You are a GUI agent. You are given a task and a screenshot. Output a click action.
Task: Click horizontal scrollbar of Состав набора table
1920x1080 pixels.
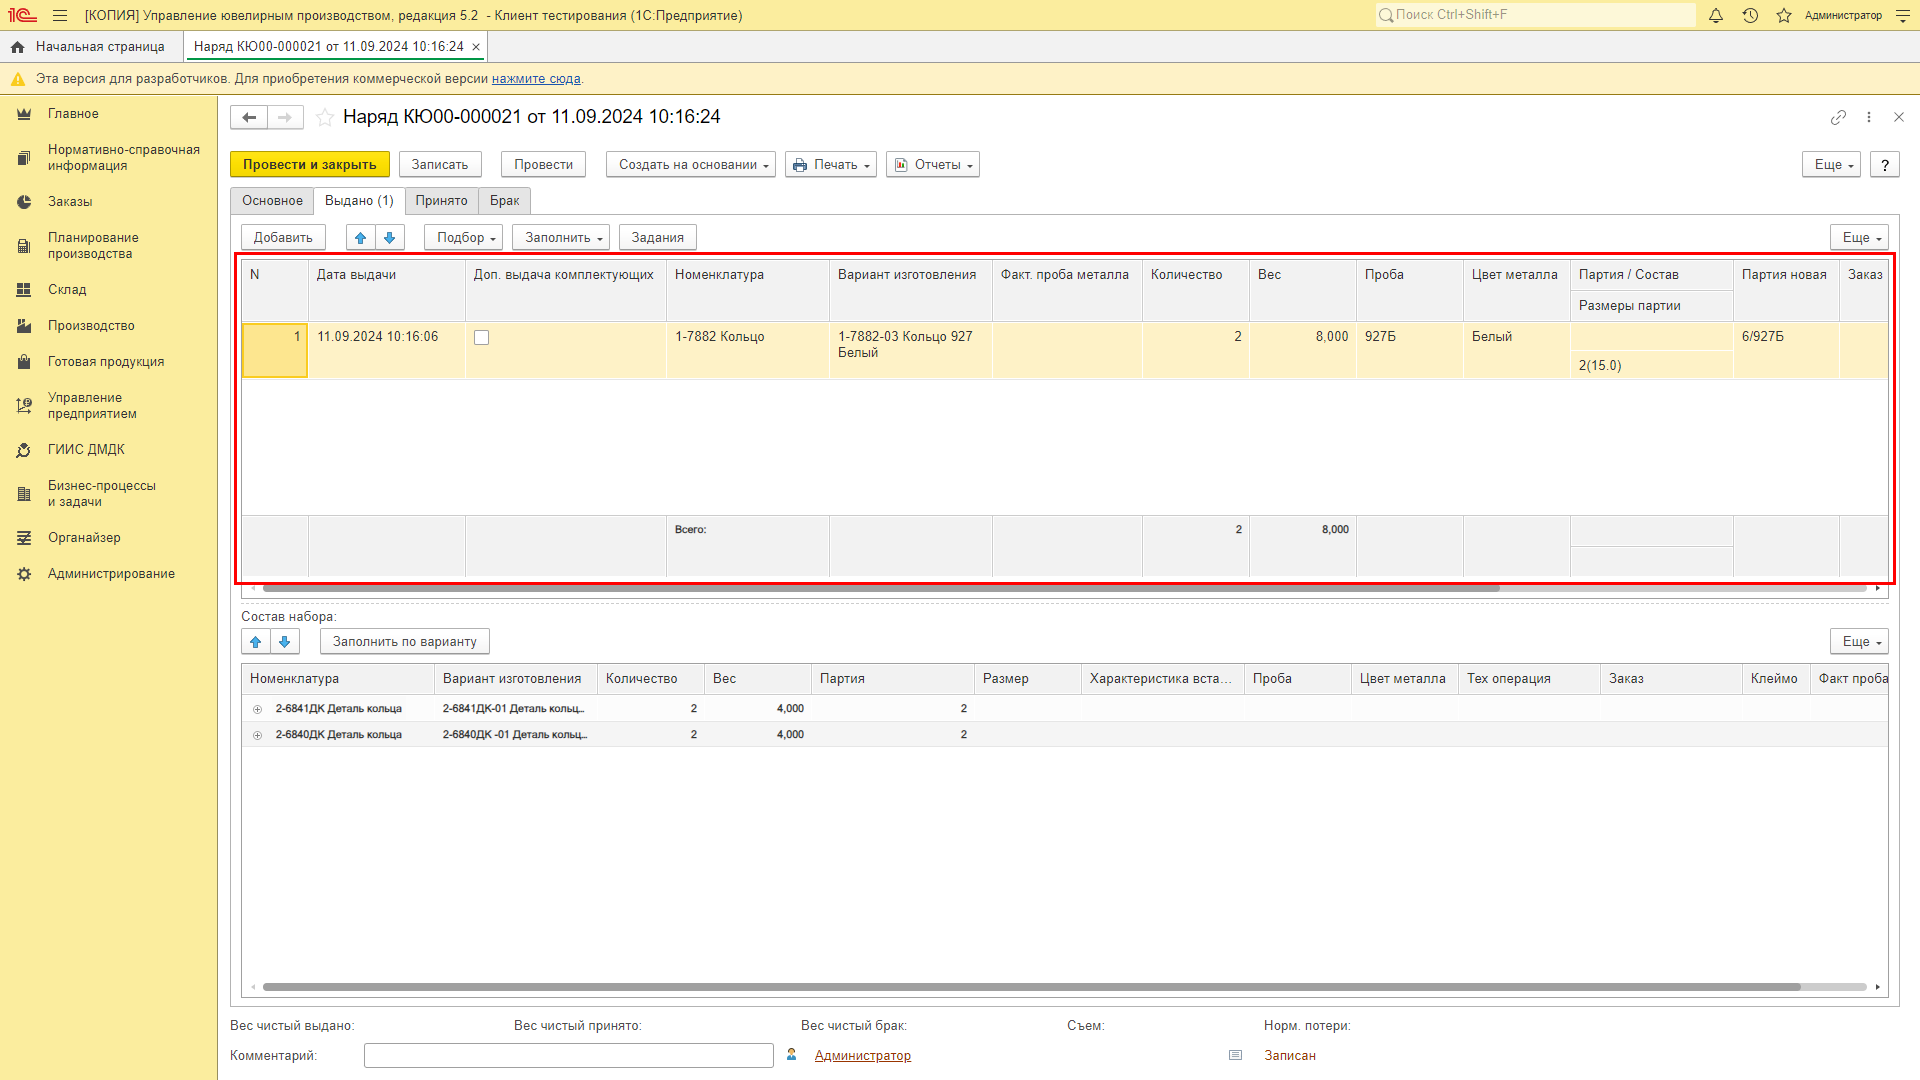(1030, 988)
